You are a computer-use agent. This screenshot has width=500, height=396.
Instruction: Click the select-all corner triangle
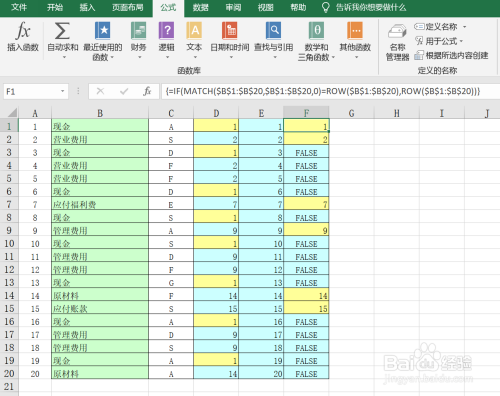(x=12, y=112)
